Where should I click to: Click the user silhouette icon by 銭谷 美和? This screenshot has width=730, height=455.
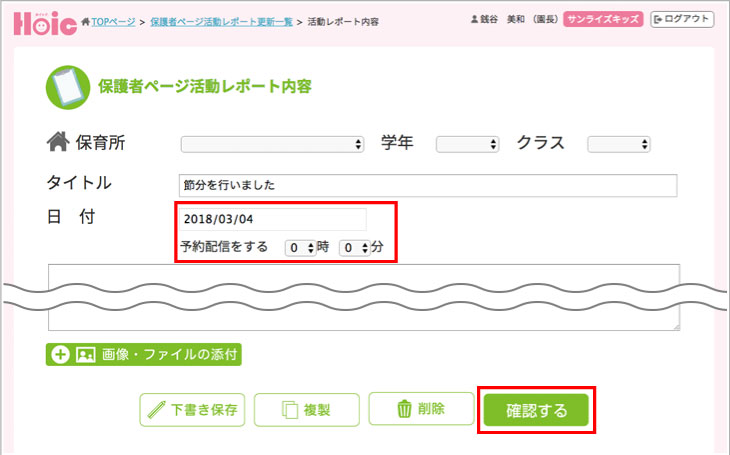point(474,19)
